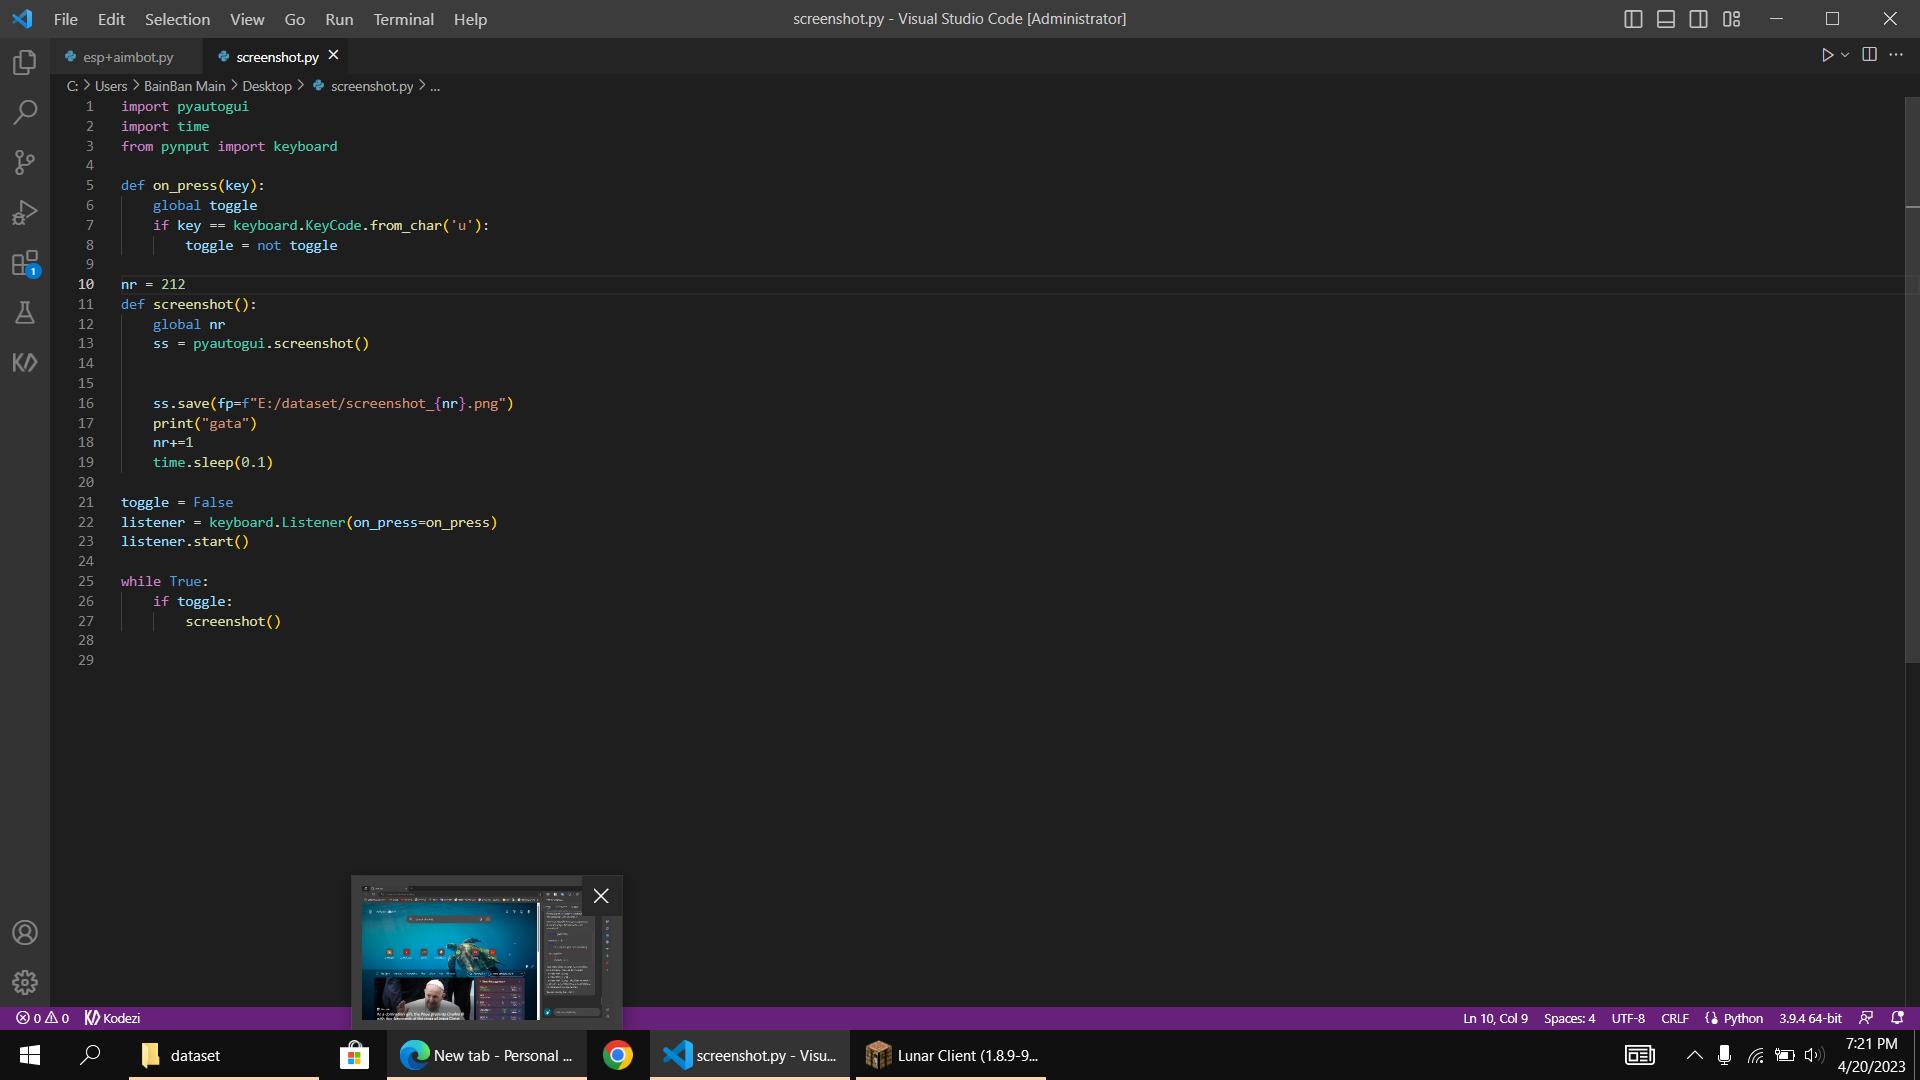
Task: Click the Run and Debug icon in sidebar
Action: coord(24,211)
